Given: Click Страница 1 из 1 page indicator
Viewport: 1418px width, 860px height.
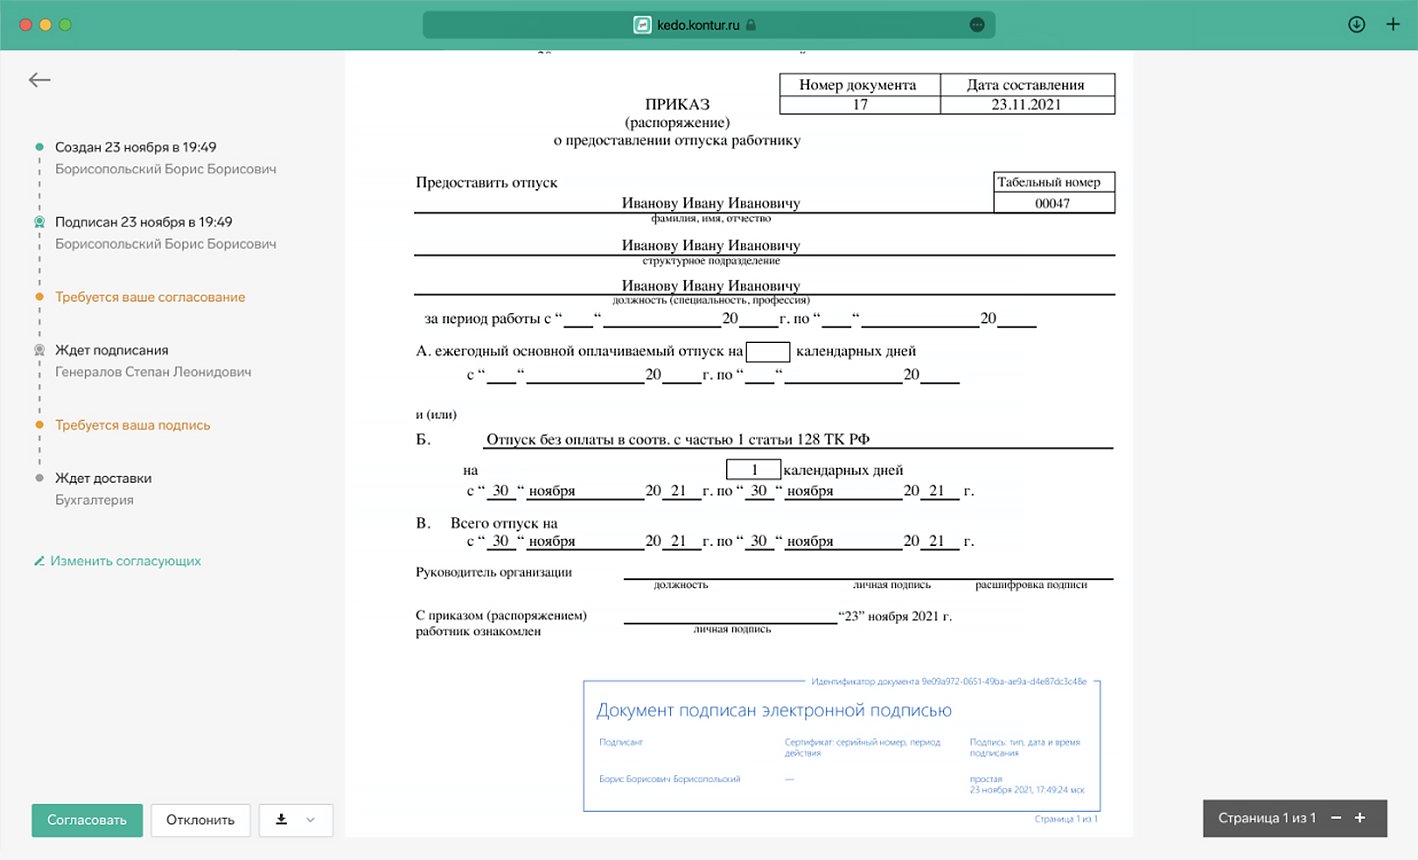Looking at the screenshot, I should click(x=1266, y=818).
